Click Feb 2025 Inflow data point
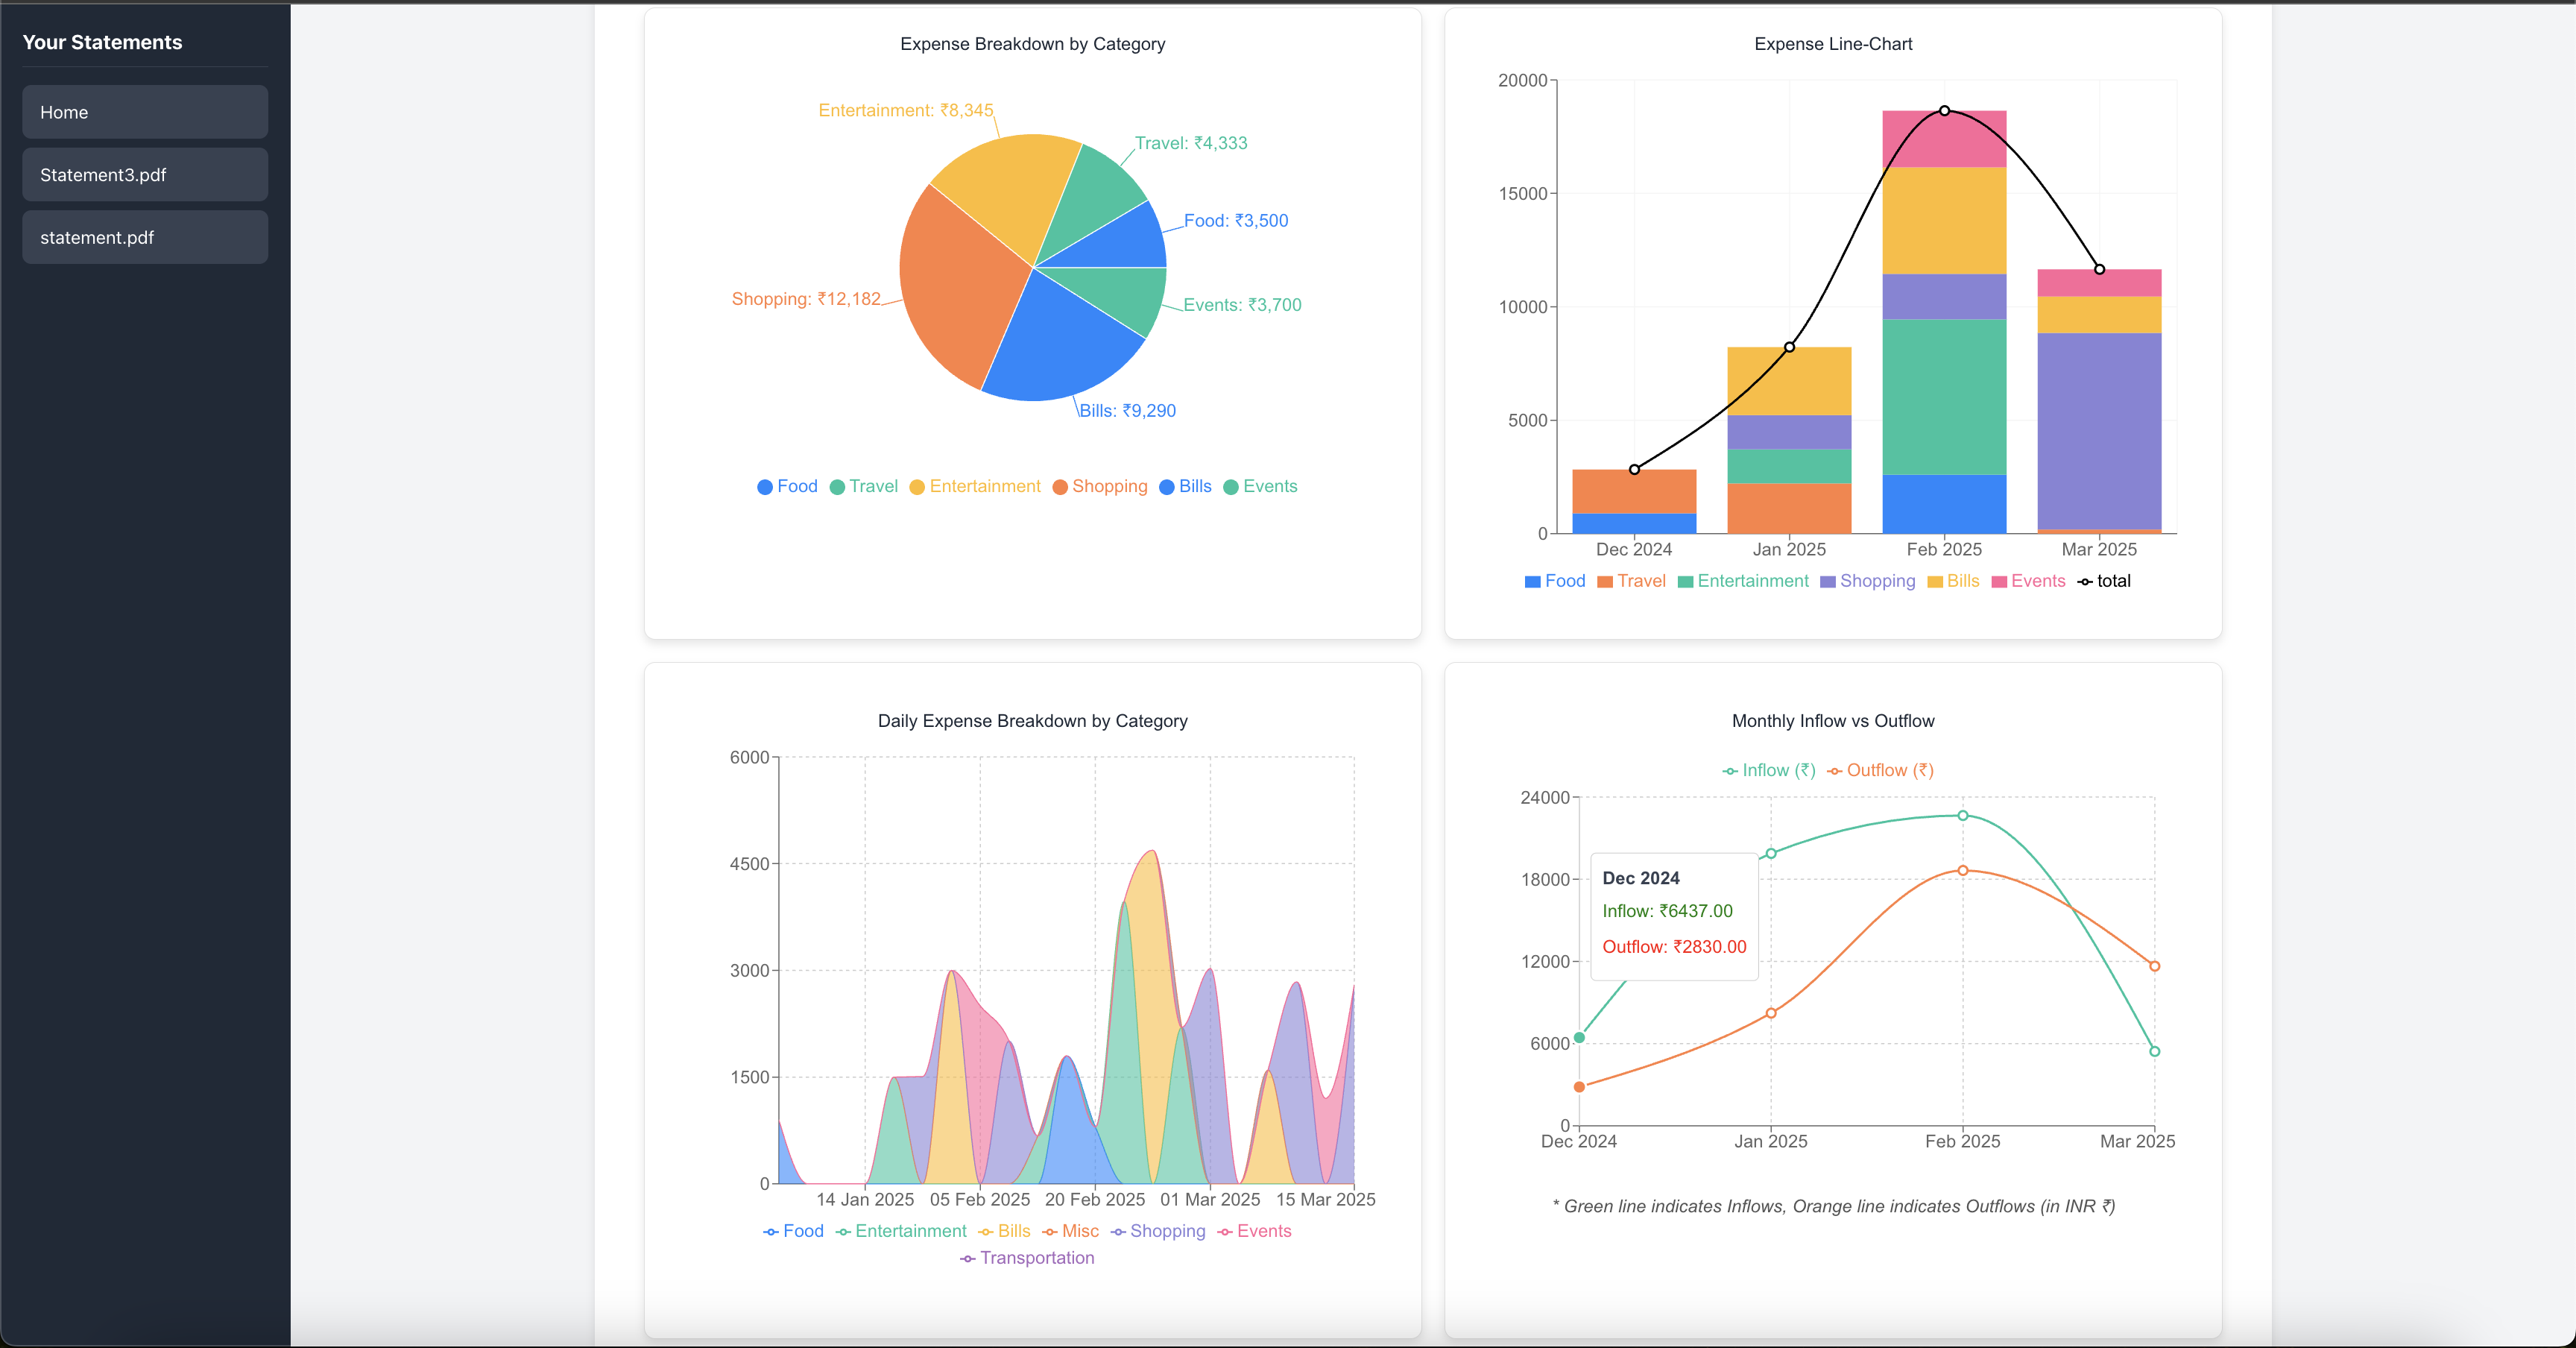This screenshot has width=2576, height=1348. tap(1963, 815)
